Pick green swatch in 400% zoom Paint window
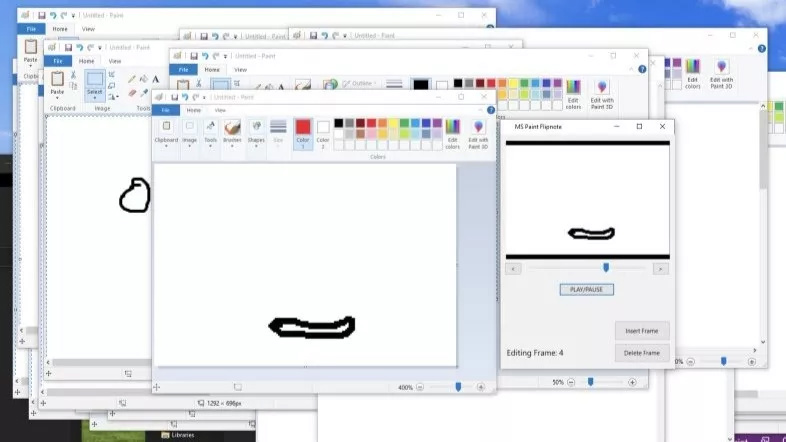This screenshot has height=442, width=786. tap(405, 123)
